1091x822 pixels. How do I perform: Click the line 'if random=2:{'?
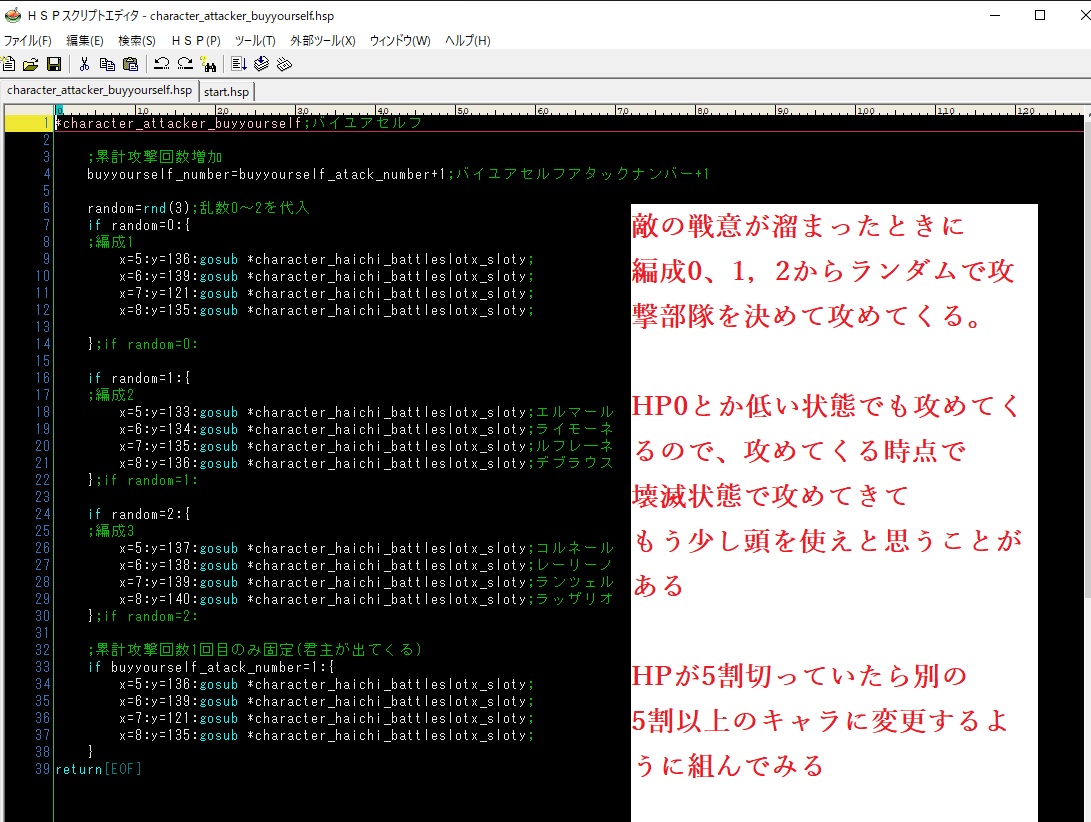139,514
